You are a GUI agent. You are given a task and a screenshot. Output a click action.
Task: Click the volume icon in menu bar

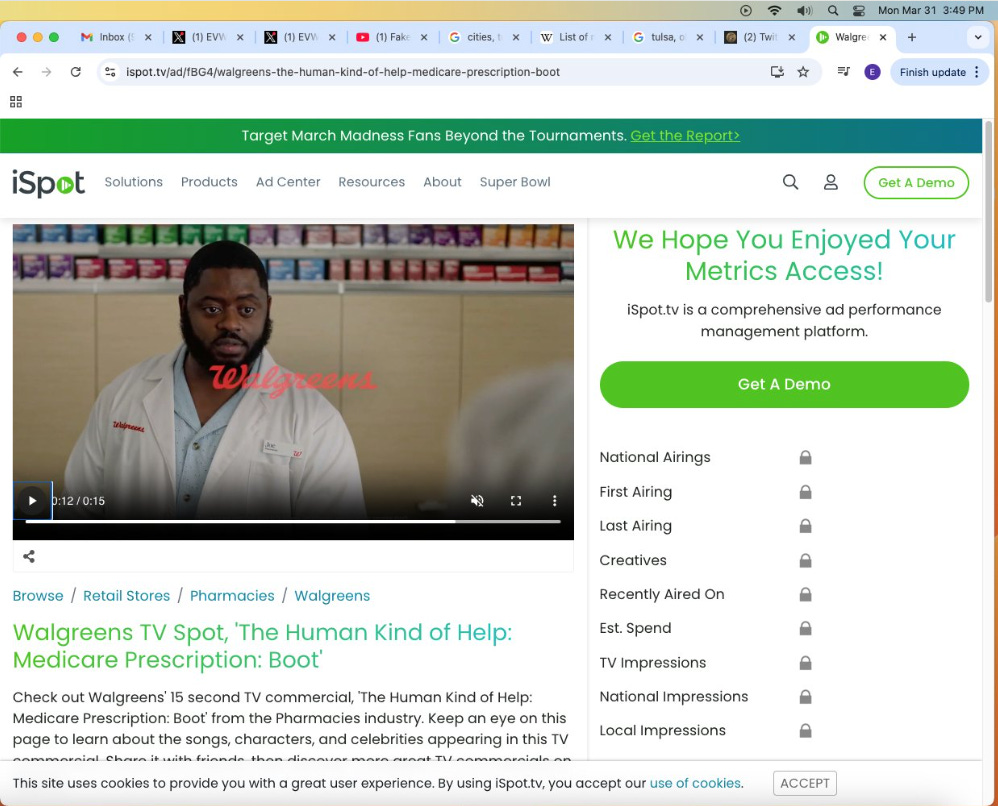(x=805, y=10)
